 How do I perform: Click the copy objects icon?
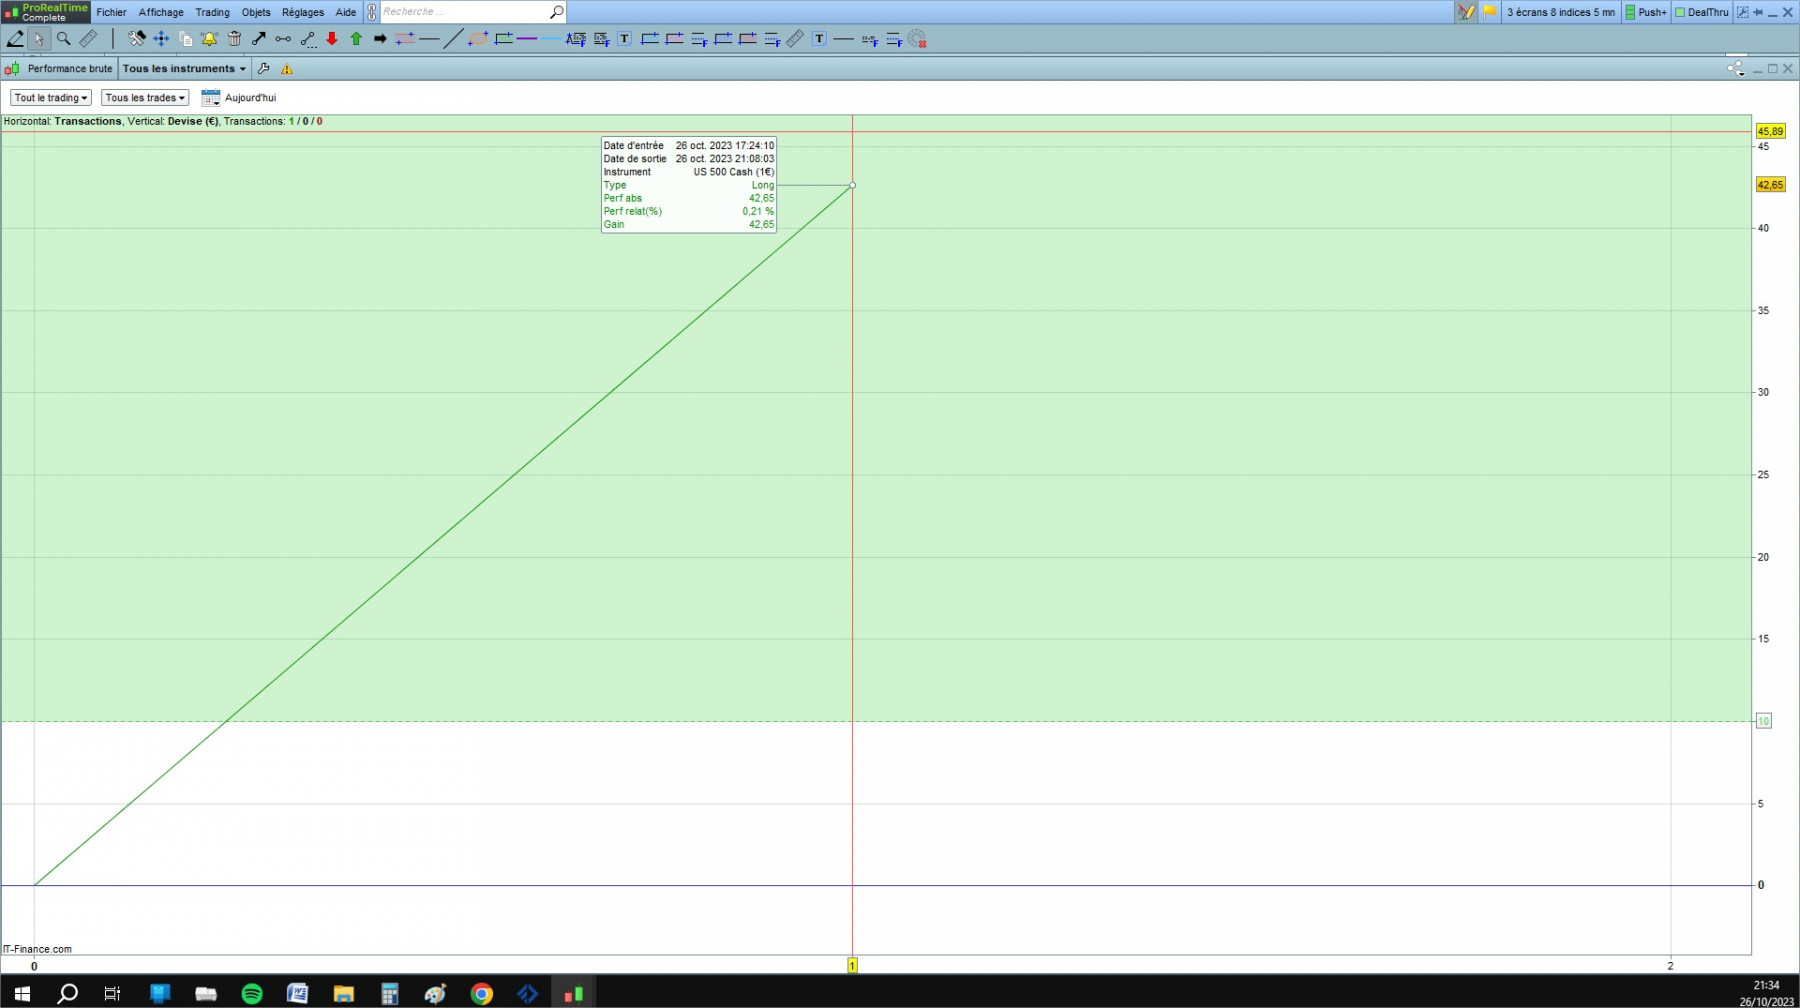[185, 39]
